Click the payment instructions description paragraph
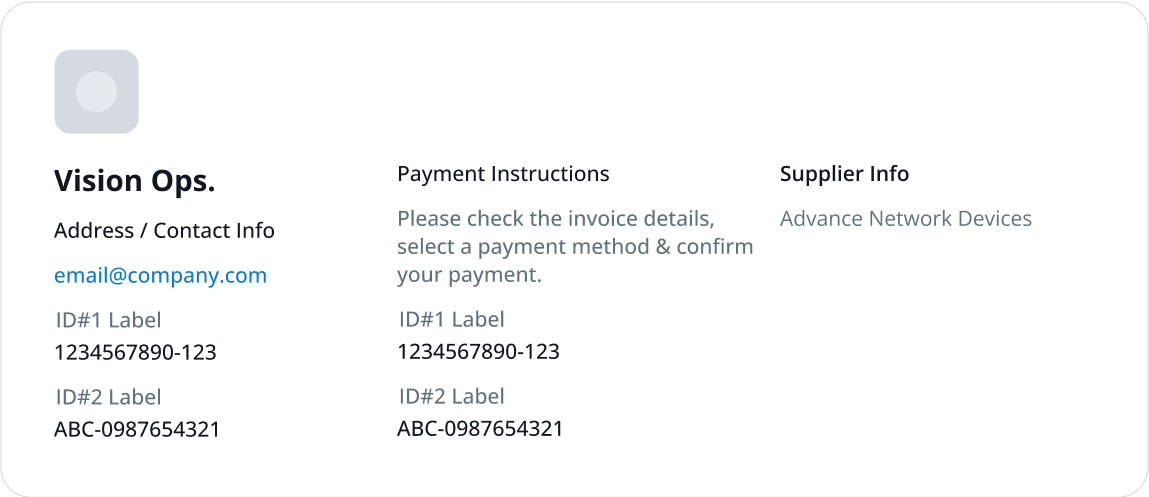The width and height of the screenshot is (1149, 497). [x=575, y=247]
